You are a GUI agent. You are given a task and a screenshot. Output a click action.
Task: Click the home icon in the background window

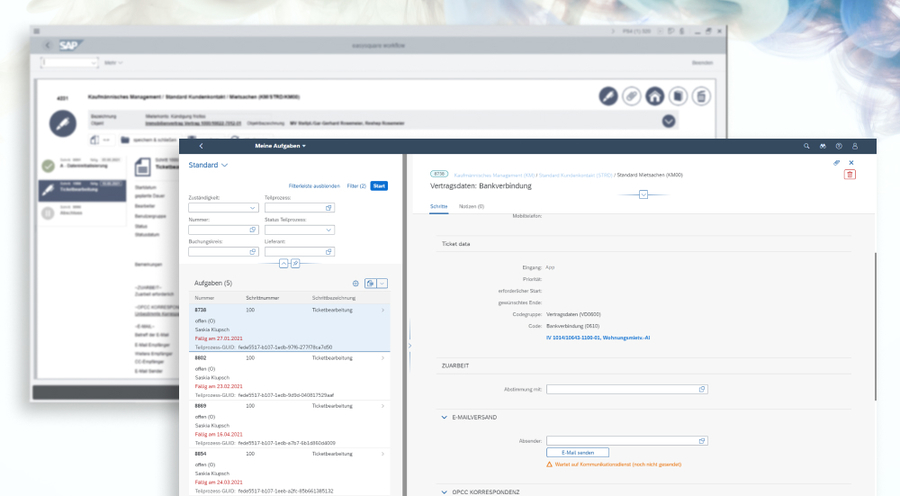tap(654, 96)
